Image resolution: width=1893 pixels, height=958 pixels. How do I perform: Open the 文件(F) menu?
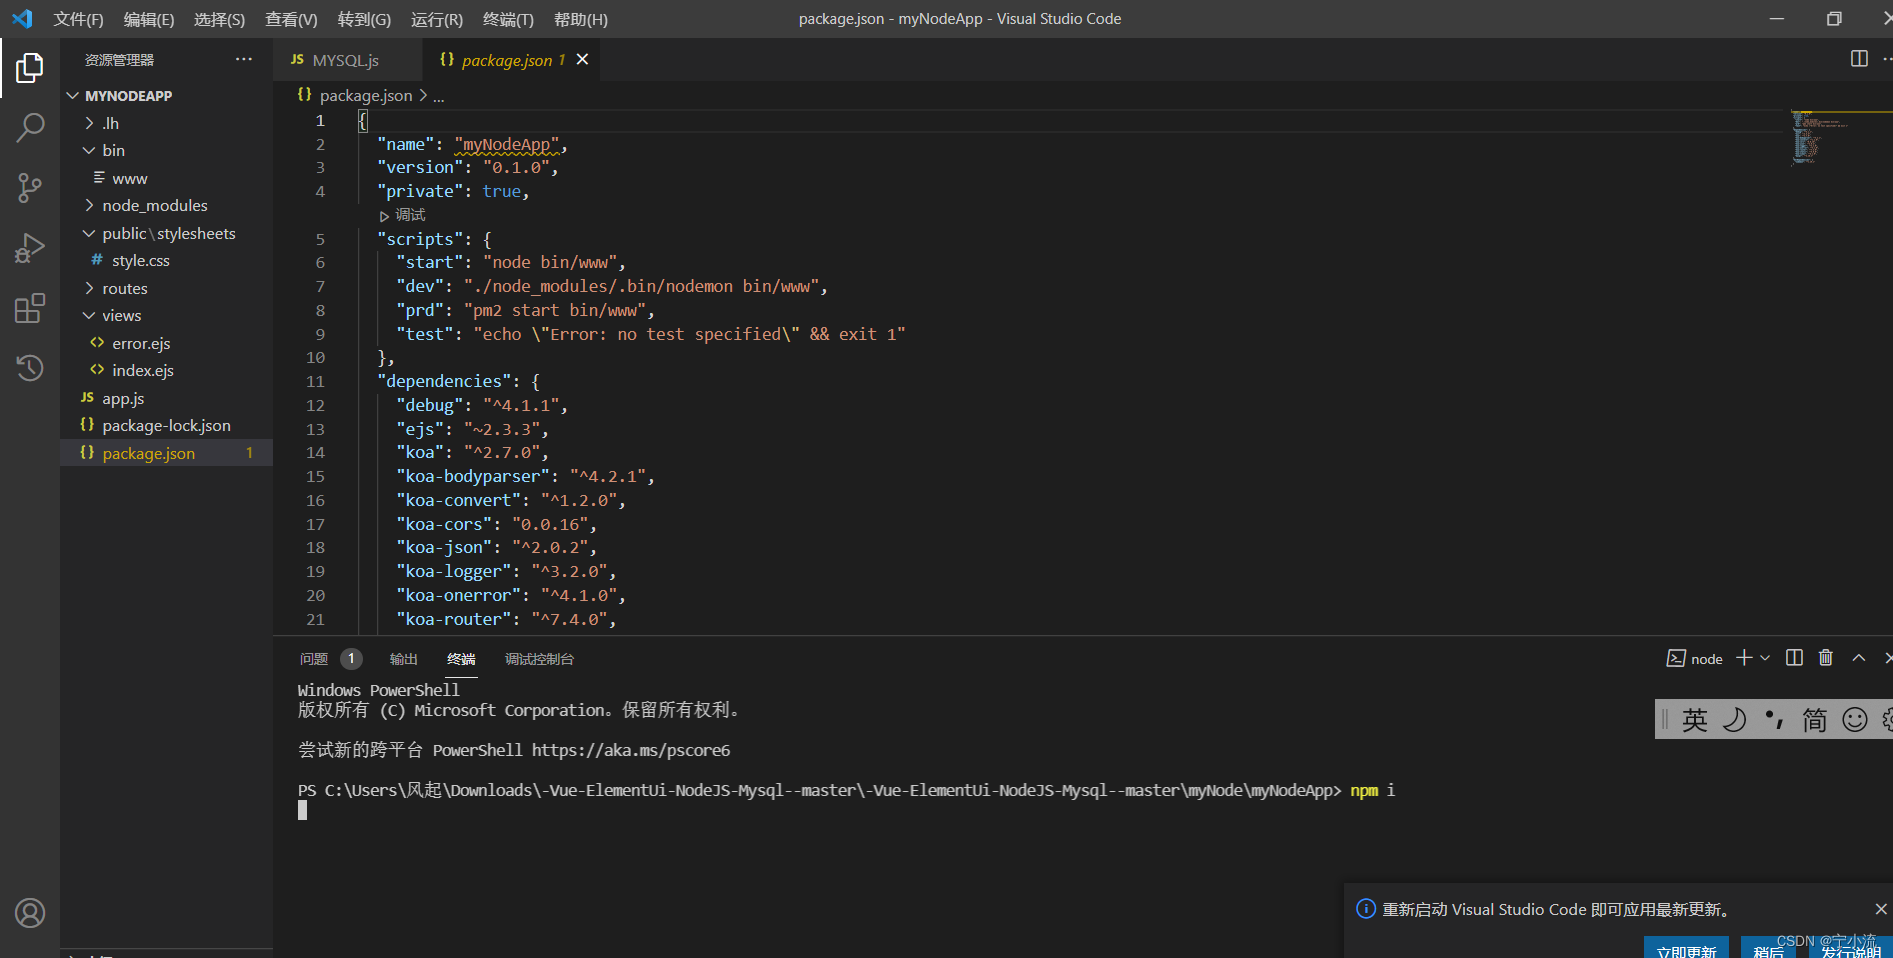(x=78, y=19)
